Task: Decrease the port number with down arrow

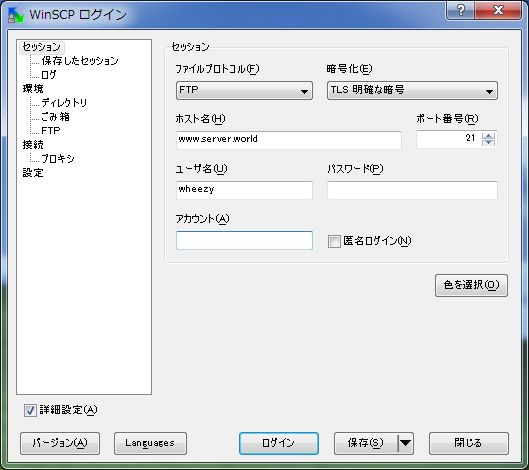Action: (x=489, y=143)
